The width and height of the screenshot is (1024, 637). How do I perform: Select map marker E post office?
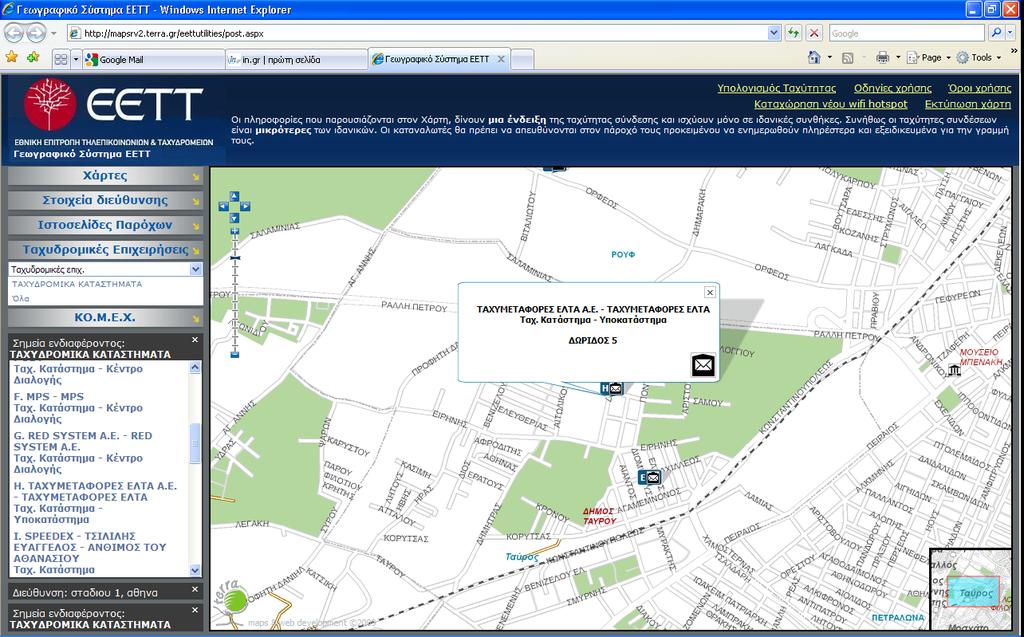click(x=649, y=478)
